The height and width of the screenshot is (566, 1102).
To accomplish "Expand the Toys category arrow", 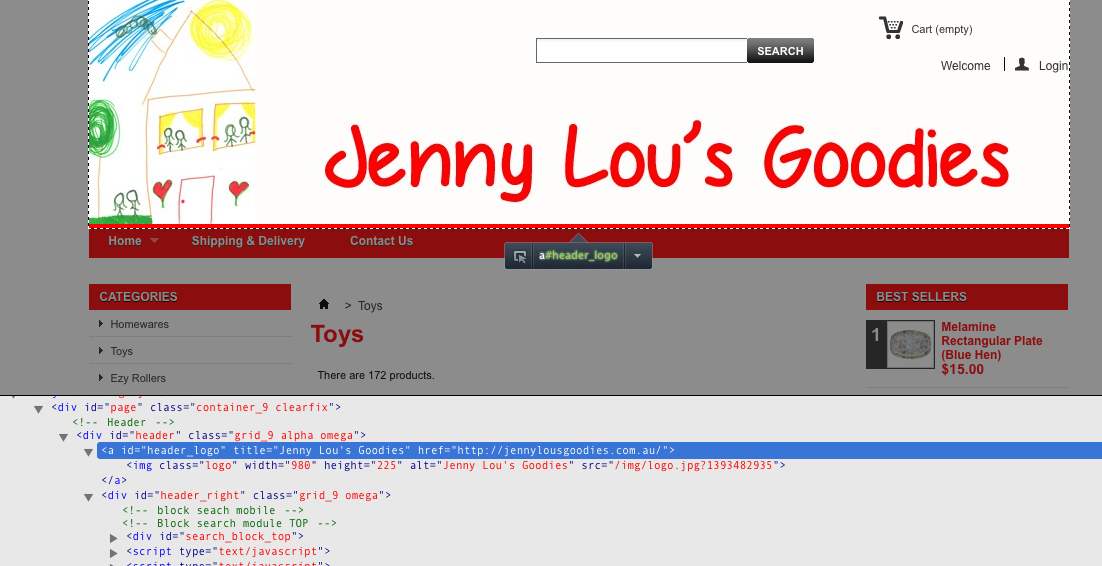I will coord(101,350).
